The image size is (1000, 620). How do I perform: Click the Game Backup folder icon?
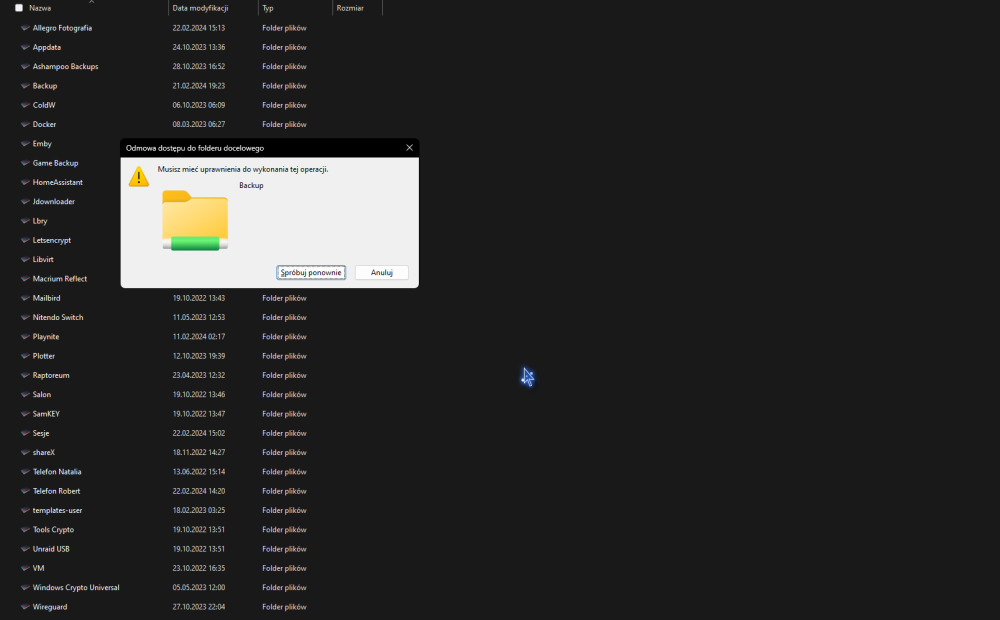26,163
